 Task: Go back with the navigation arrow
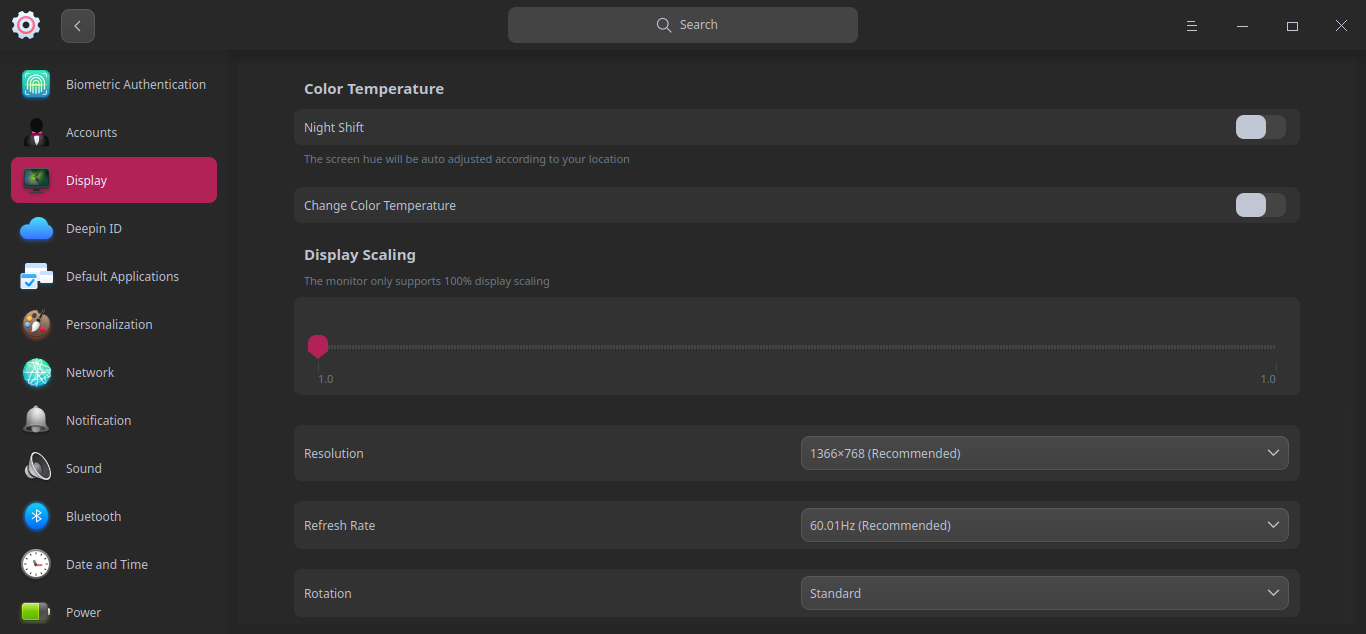click(x=77, y=25)
